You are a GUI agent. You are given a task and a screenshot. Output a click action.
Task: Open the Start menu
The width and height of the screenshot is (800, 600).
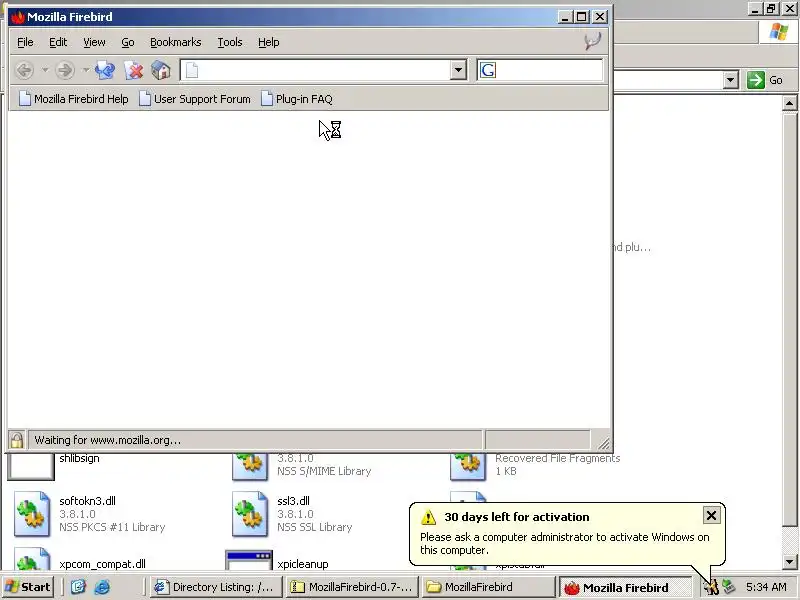28,587
